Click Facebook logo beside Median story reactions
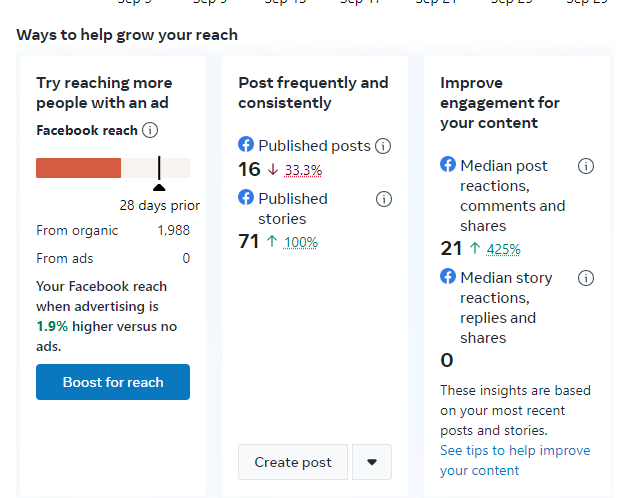This screenshot has height=498, width=623. click(x=448, y=277)
